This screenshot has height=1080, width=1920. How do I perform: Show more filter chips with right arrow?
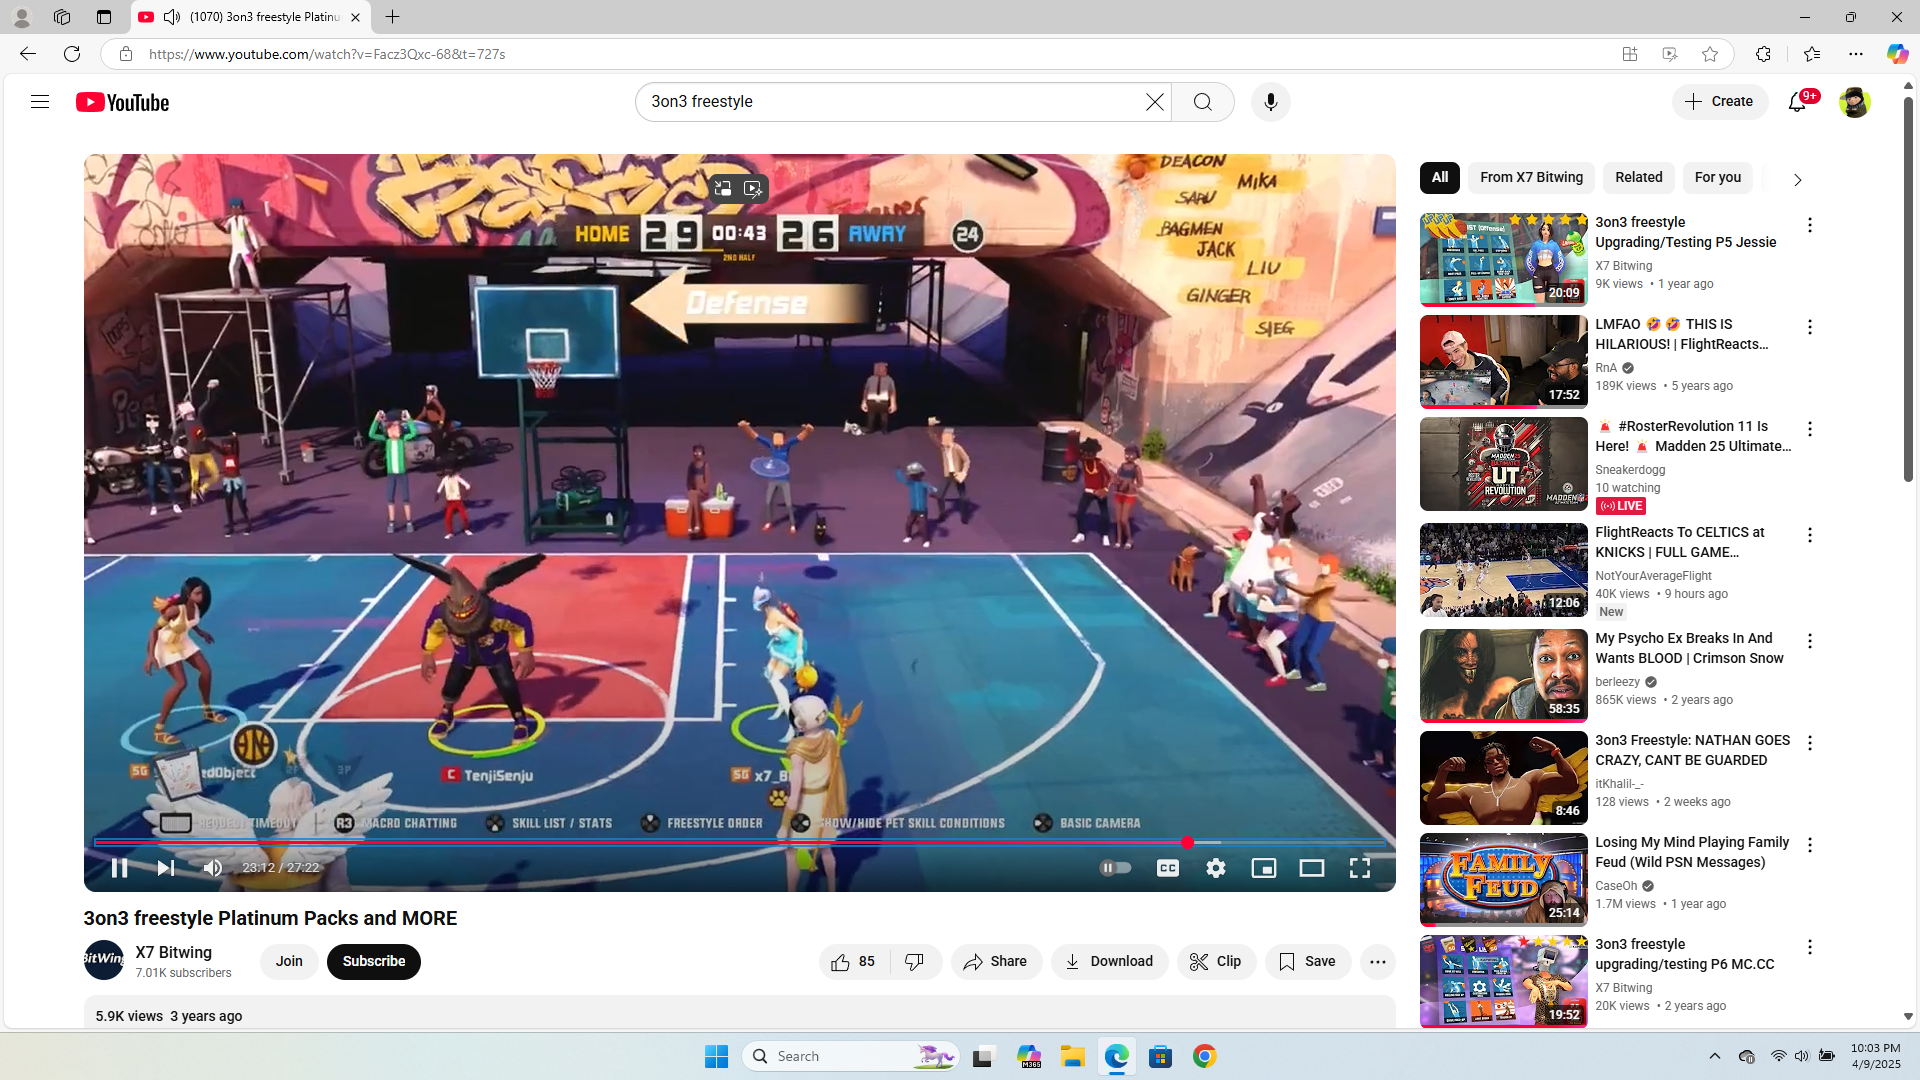click(1797, 180)
